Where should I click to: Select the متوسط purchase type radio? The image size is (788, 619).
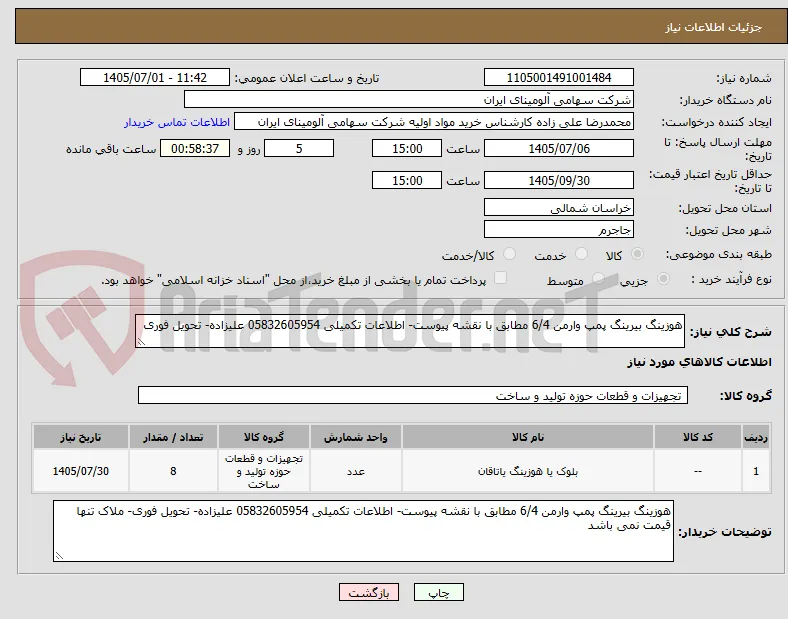click(x=598, y=279)
